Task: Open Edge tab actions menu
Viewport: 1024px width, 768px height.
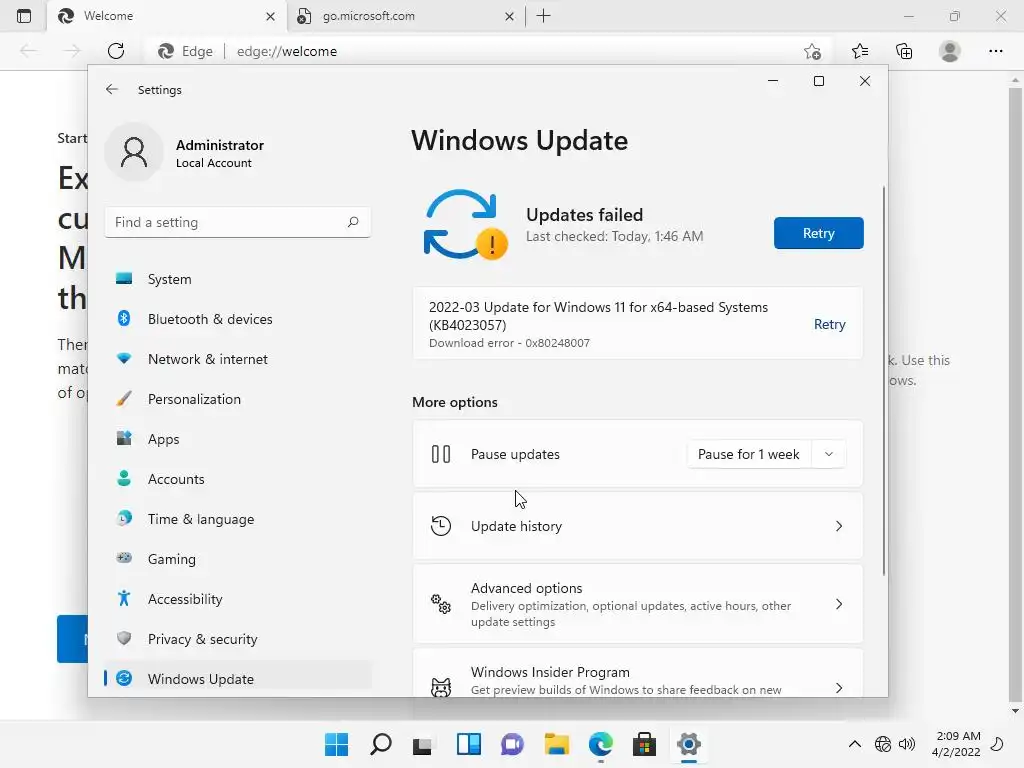Action: pyautogui.click(x=24, y=16)
